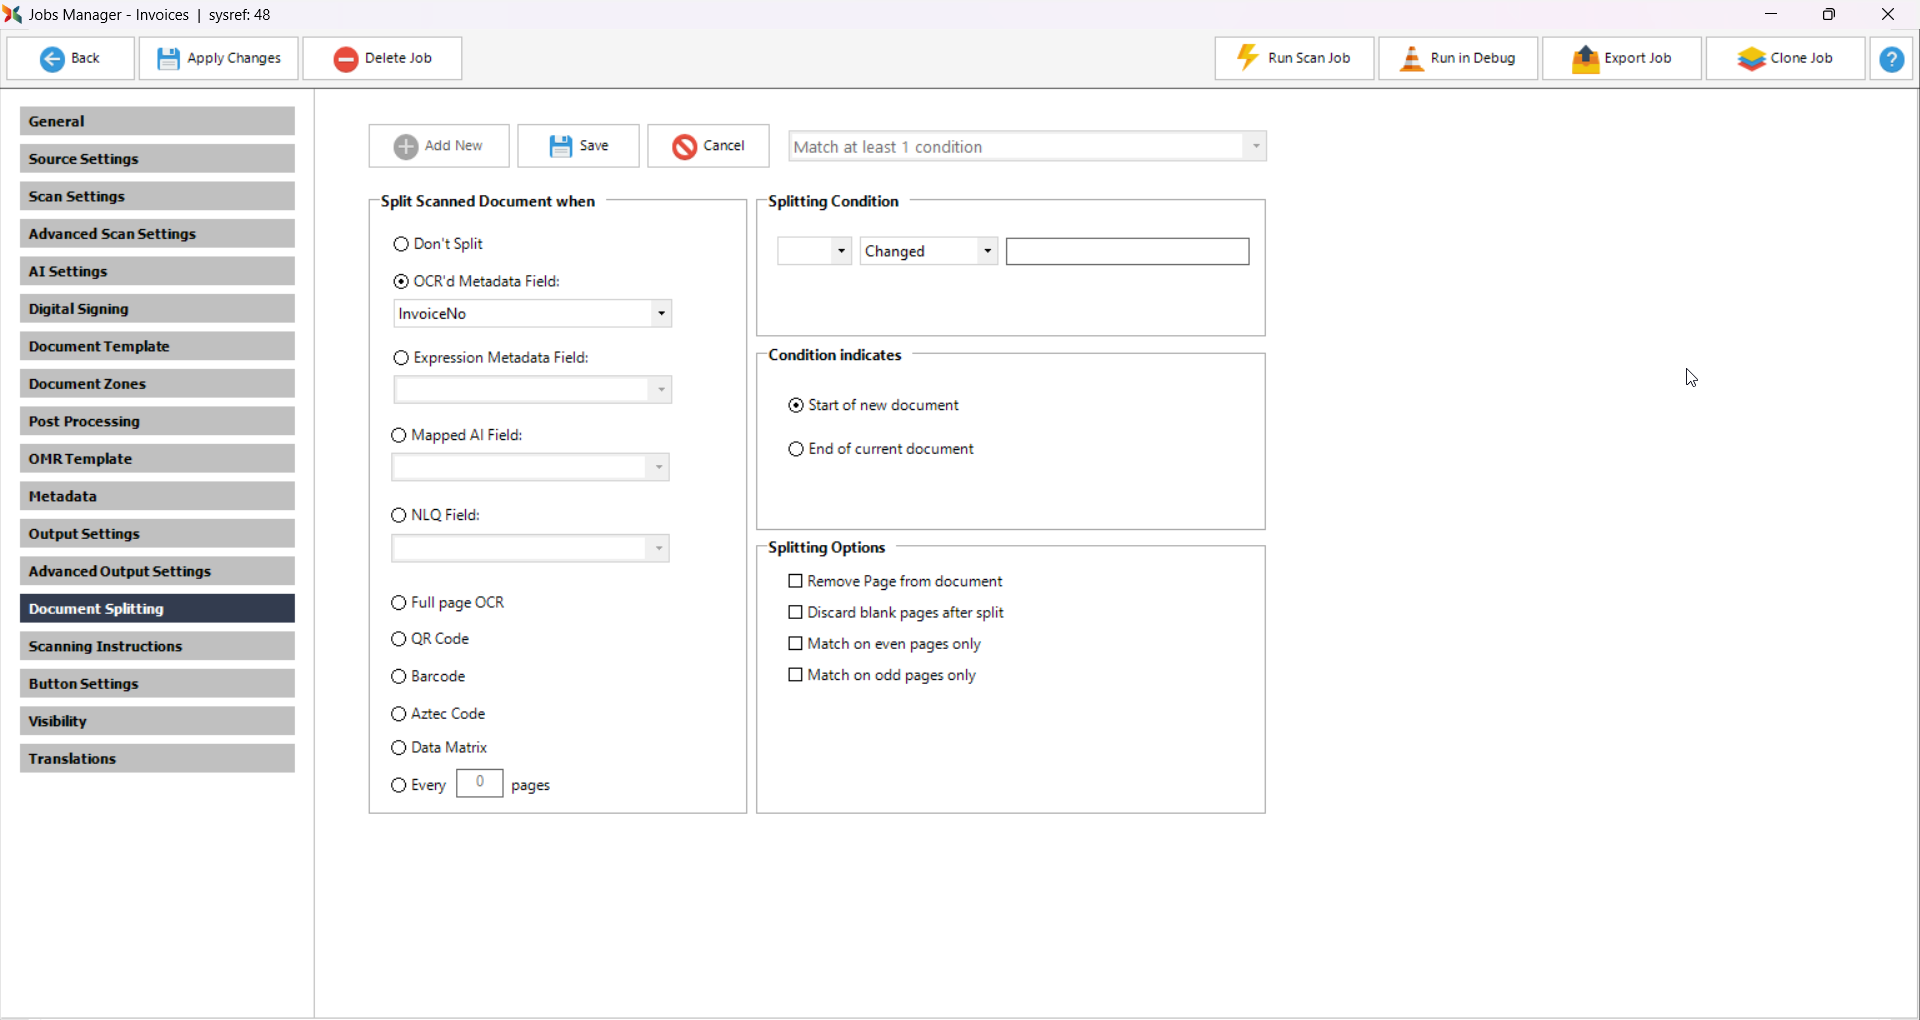The height and width of the screenshot is (1020, 1920).
Task: Click the Run Scan Job lightning icon
Action: (x=1247, y=58)
